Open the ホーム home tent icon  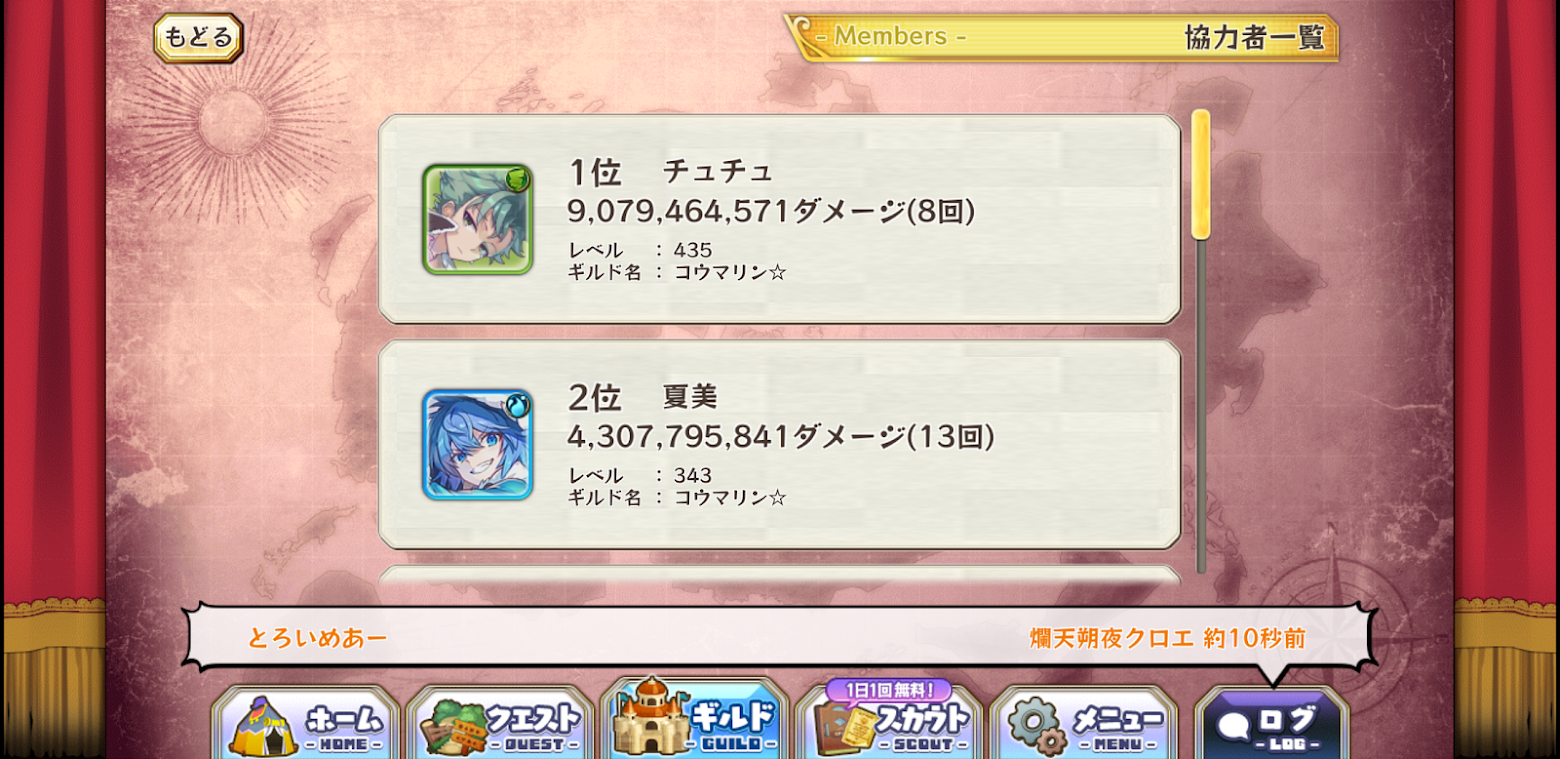coord(306,722)
